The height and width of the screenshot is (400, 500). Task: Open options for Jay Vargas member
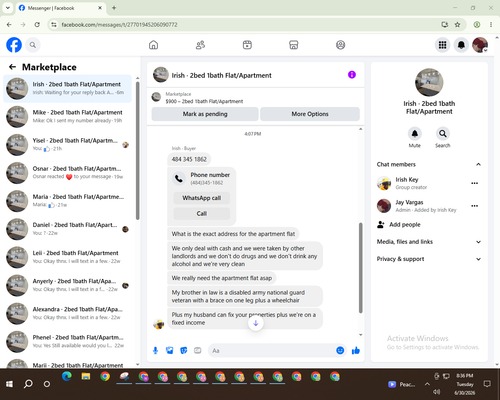(475, 206)
